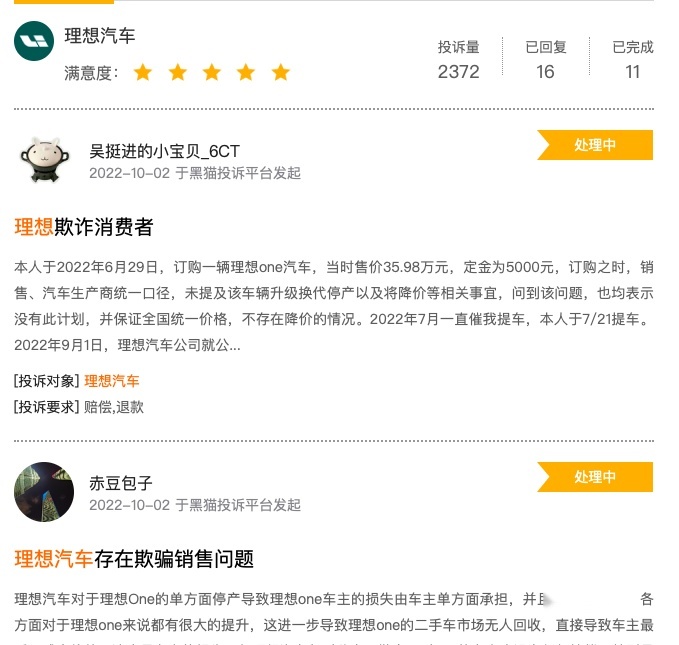Select the 投诉量 2372 statistic

click(x=459, y=60)
